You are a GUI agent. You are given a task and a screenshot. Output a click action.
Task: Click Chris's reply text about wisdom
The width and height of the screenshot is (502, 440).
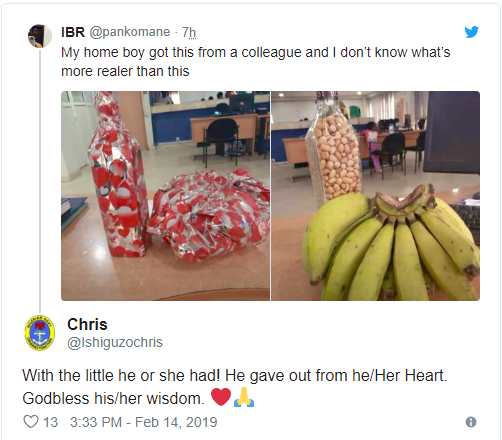click(235, 387)
